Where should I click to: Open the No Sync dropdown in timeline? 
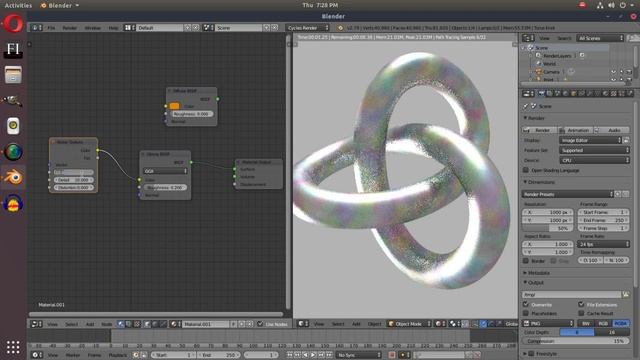(x=358, y=355)
